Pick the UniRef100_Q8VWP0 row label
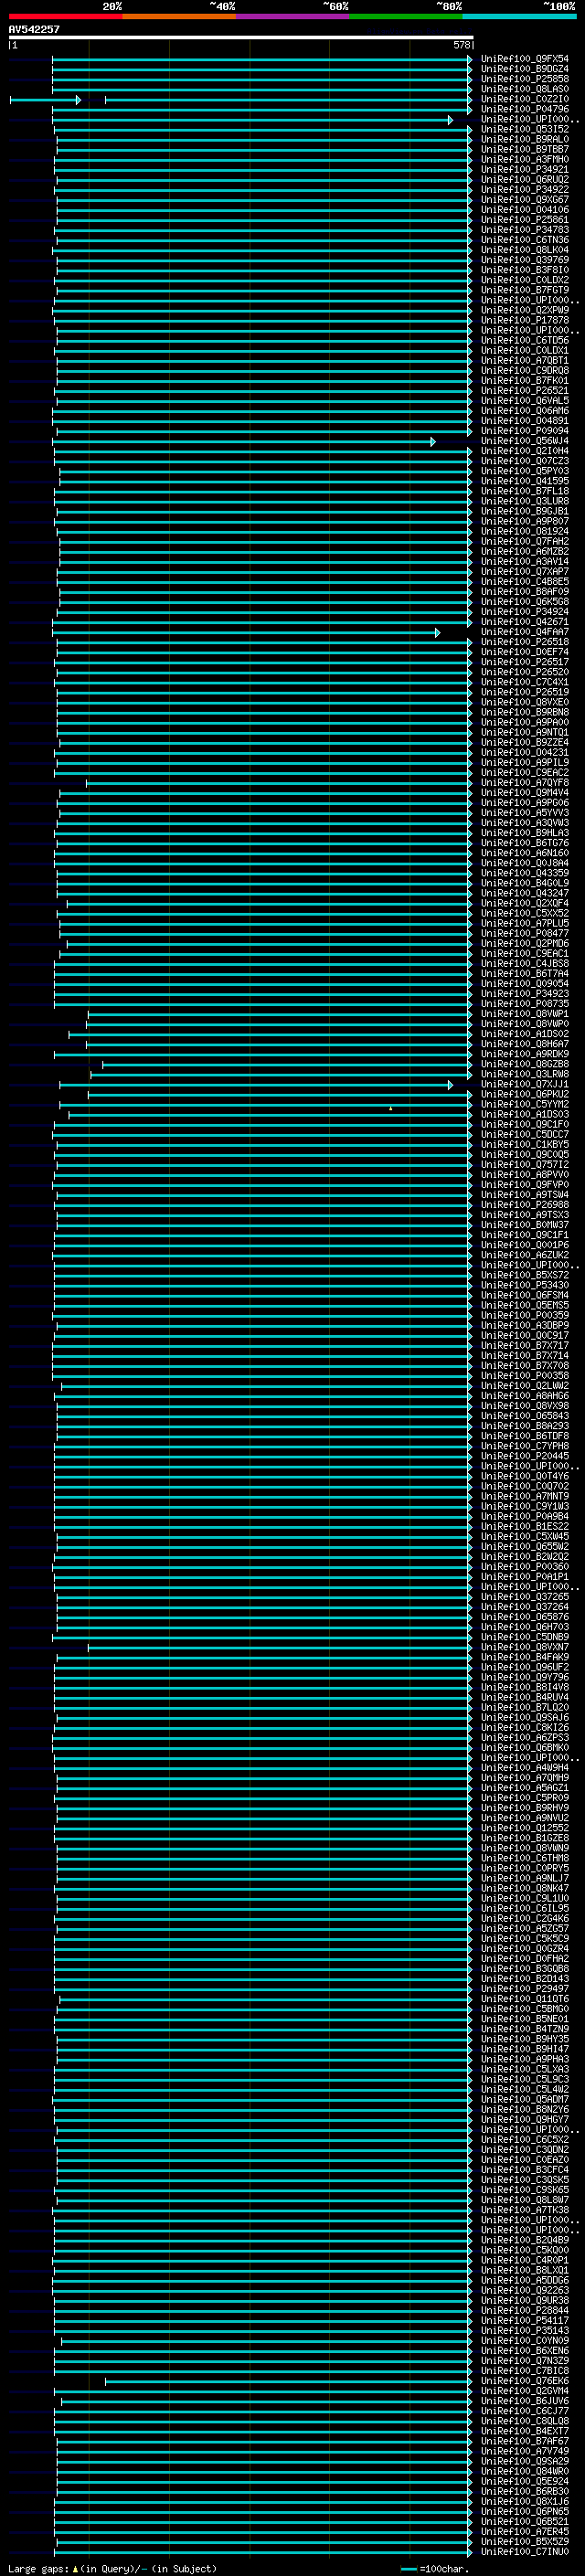Image resolution: width=585 pixels, height=2576 pixels. [x=524, y=1023]
